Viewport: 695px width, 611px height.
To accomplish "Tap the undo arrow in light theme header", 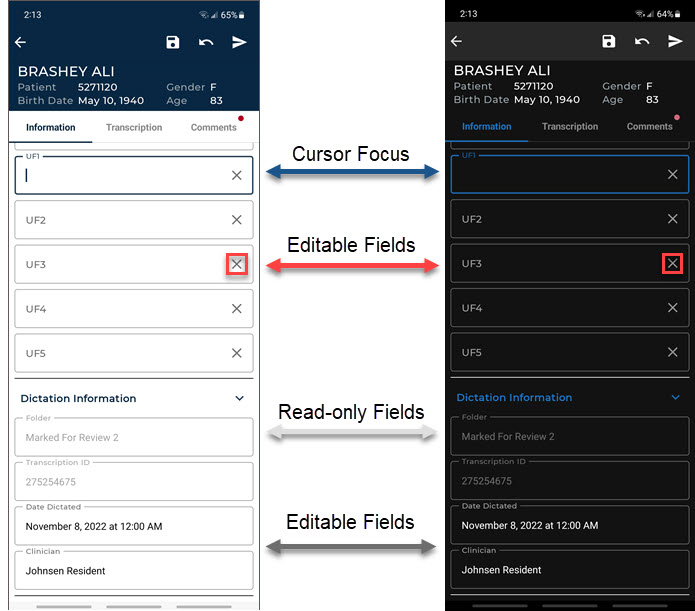I will tap(206, 42).
